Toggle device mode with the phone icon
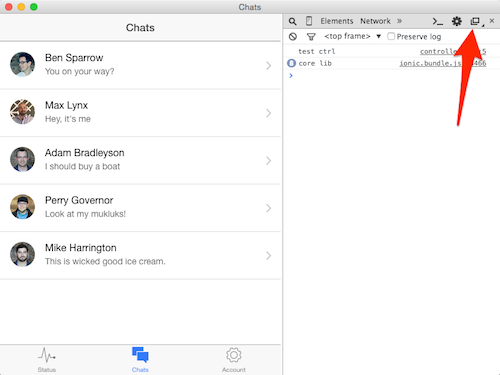The image size is (500, 375). [x=309, y=21]
